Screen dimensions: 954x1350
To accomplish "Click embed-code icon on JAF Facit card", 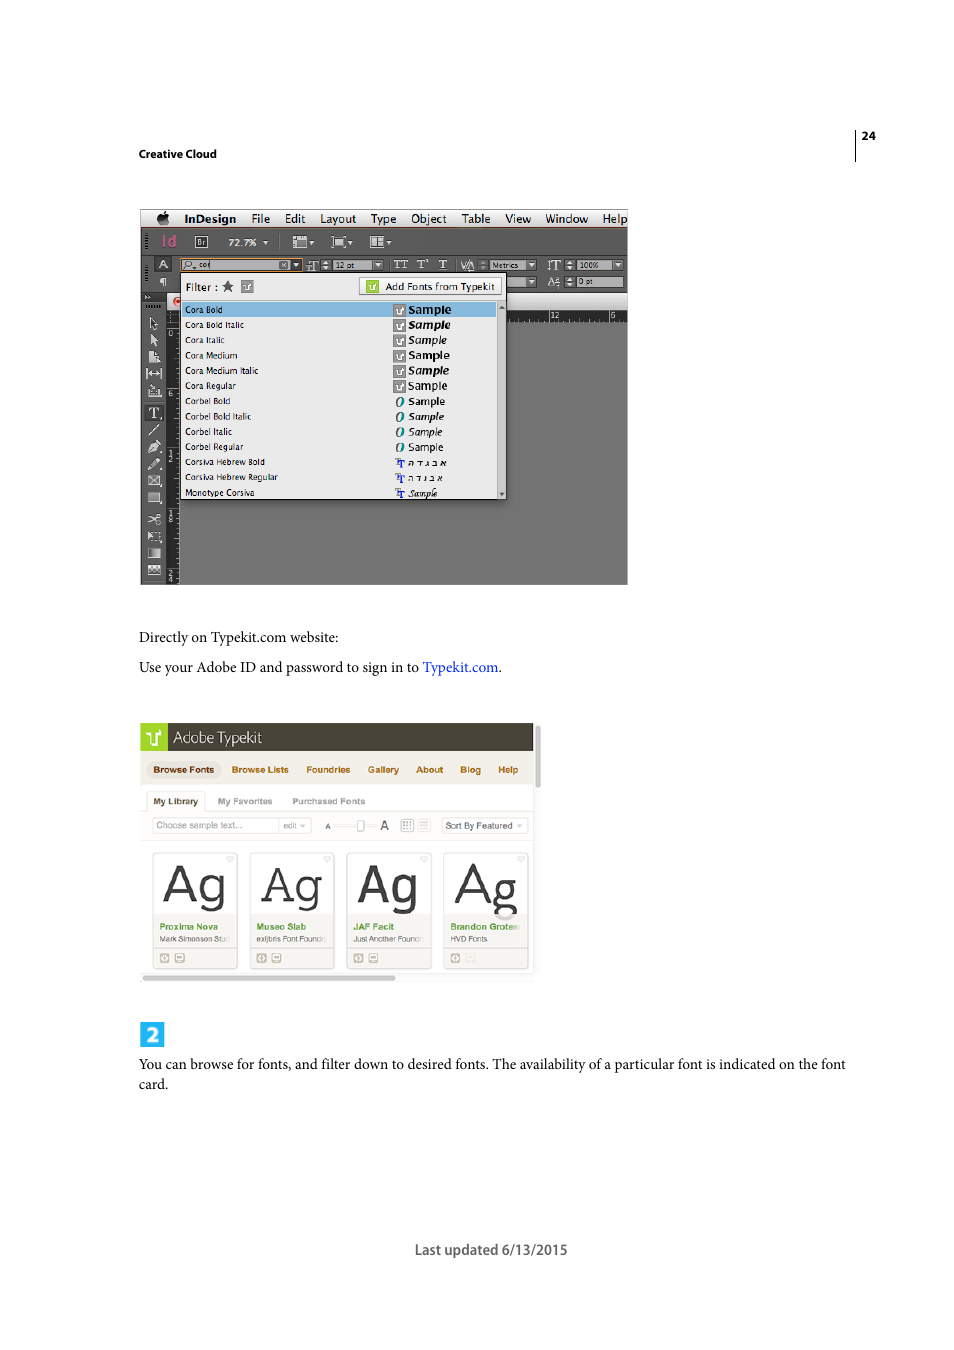I will point(359,958).
